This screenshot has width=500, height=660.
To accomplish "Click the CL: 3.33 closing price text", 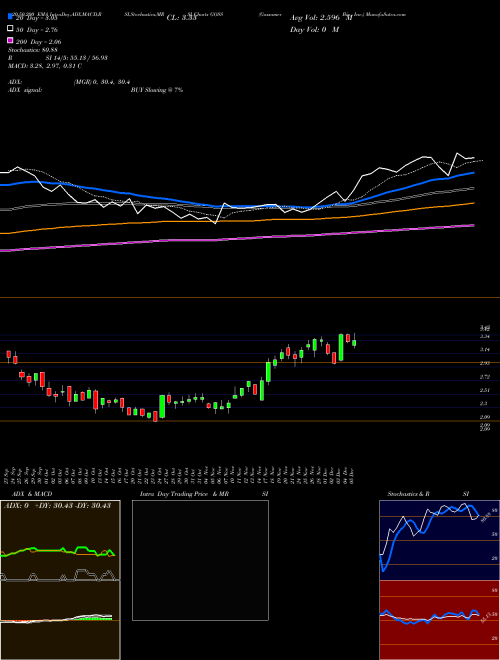I will coord(181,18).
